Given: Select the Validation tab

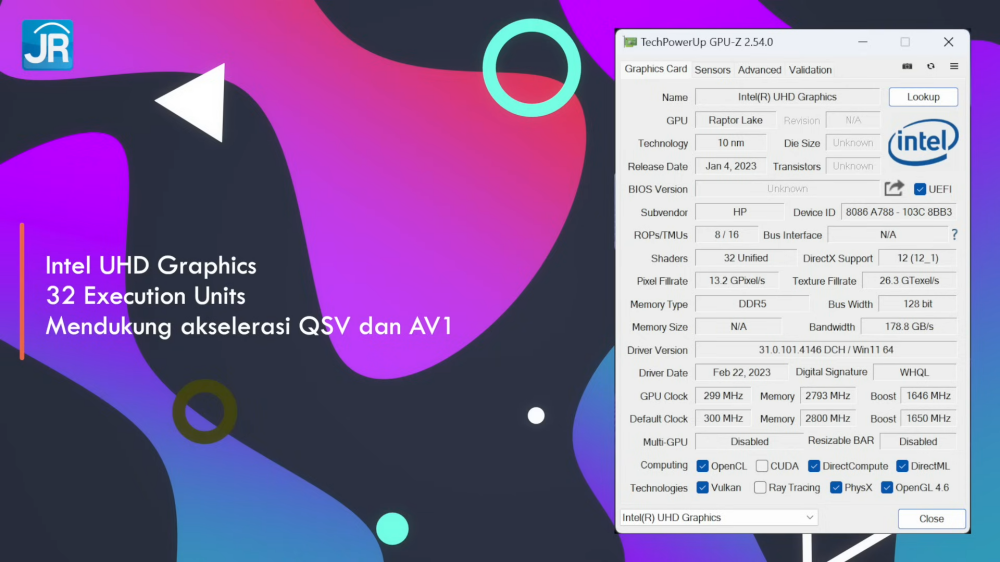Looking at the screenshot, I should click(x=810, y=70).
